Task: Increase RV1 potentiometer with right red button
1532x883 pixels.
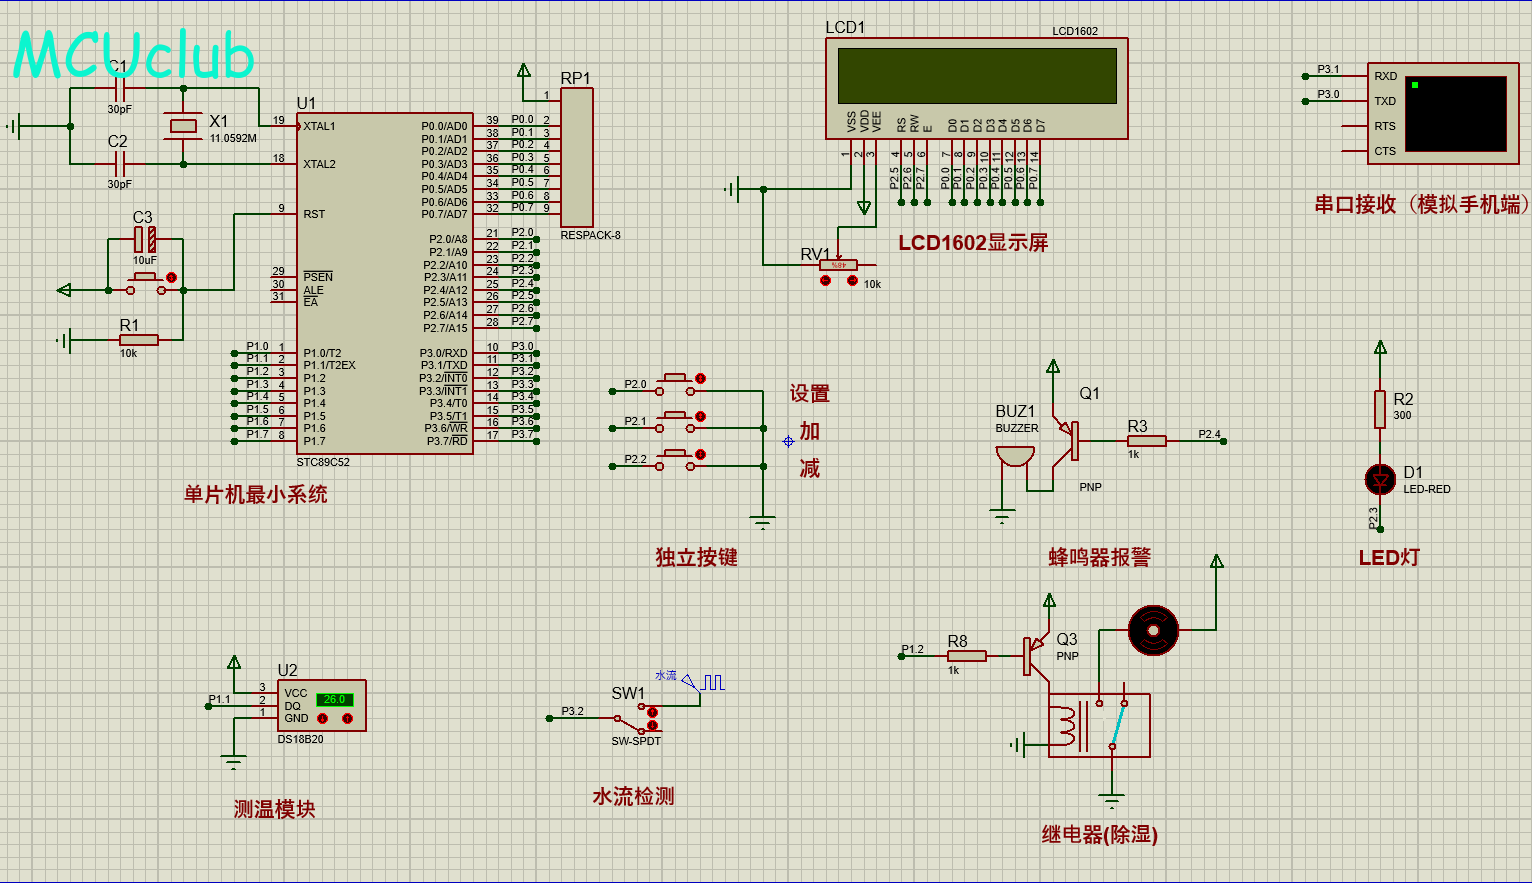Action: (852, 281)
